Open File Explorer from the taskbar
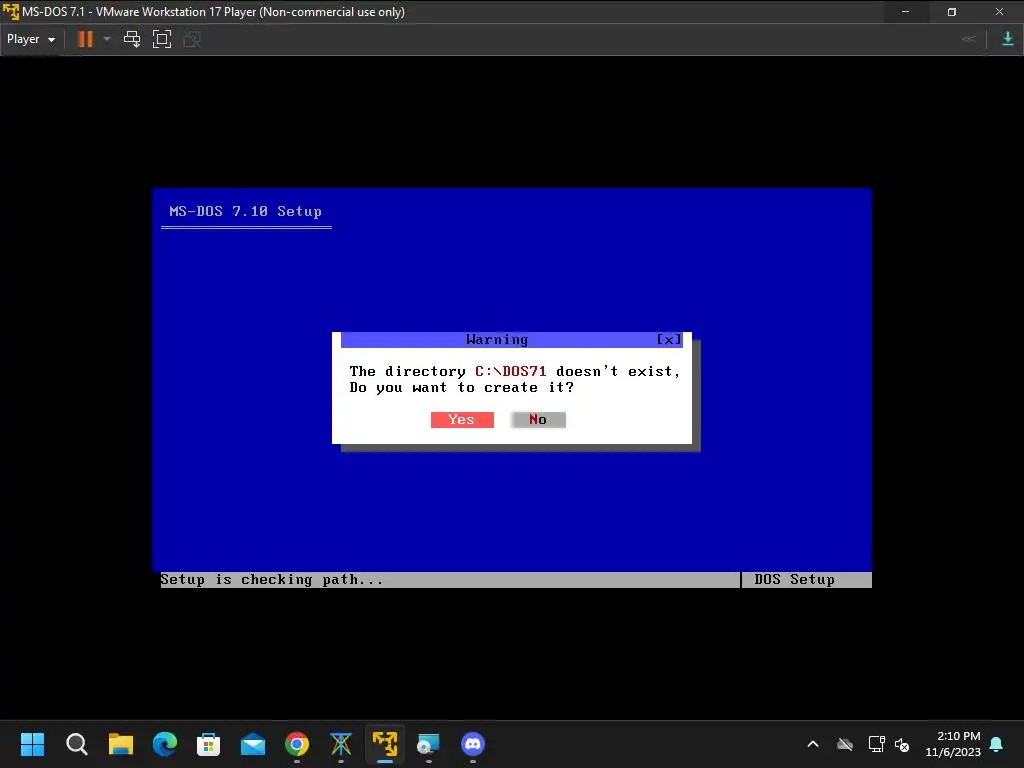The width and height of the screenshot is (1024, 768). 121,744
